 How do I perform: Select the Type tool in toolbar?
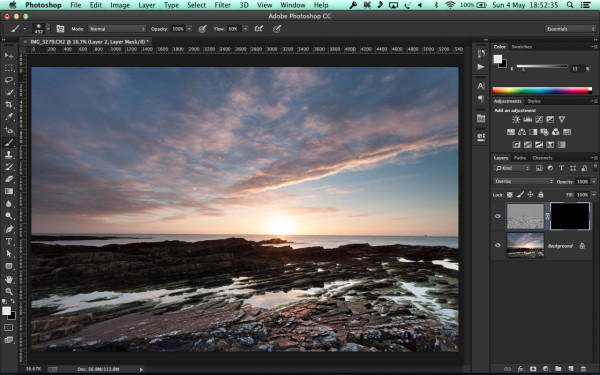coord(9,241)
